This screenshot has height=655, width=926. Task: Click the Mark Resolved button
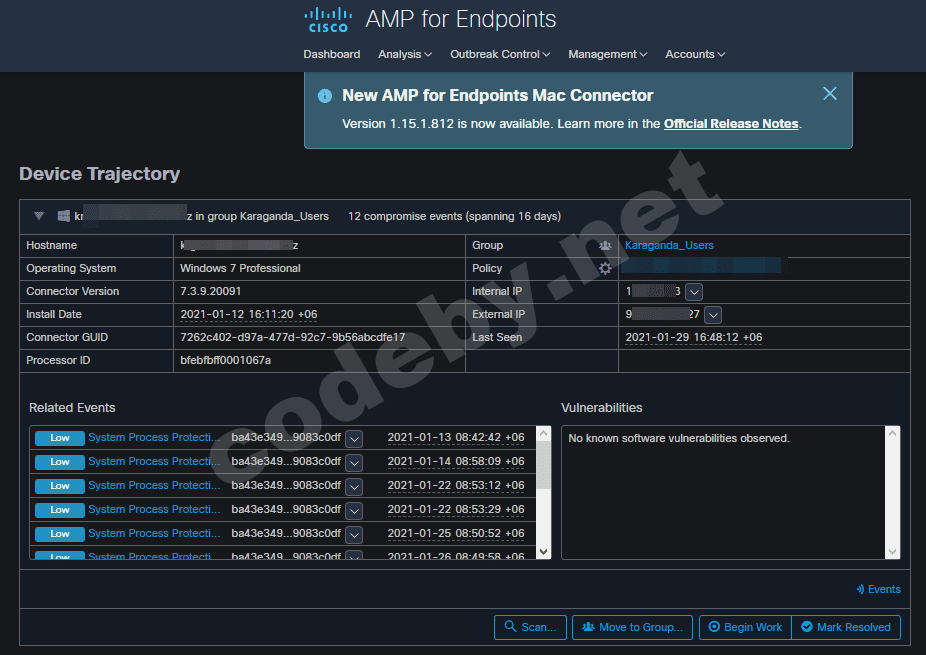pos(846,627)
